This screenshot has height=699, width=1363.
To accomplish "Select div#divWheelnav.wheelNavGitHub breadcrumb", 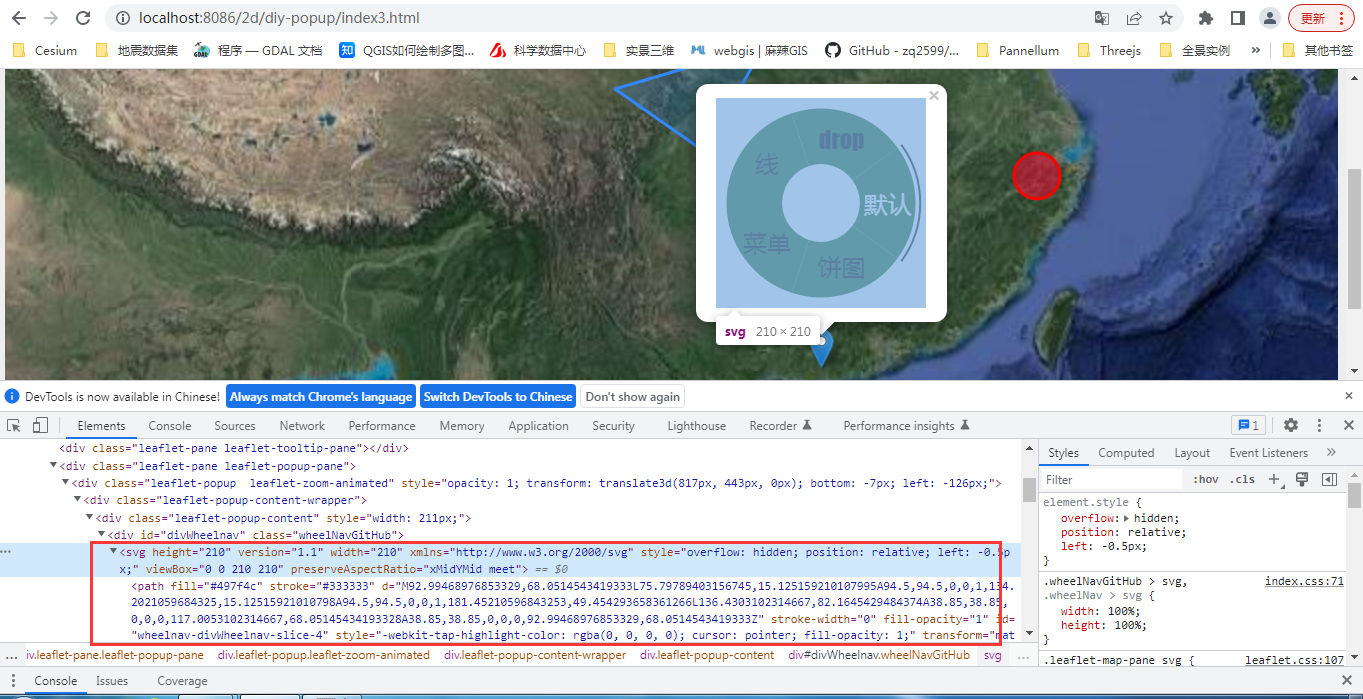I will pos(878,655).
